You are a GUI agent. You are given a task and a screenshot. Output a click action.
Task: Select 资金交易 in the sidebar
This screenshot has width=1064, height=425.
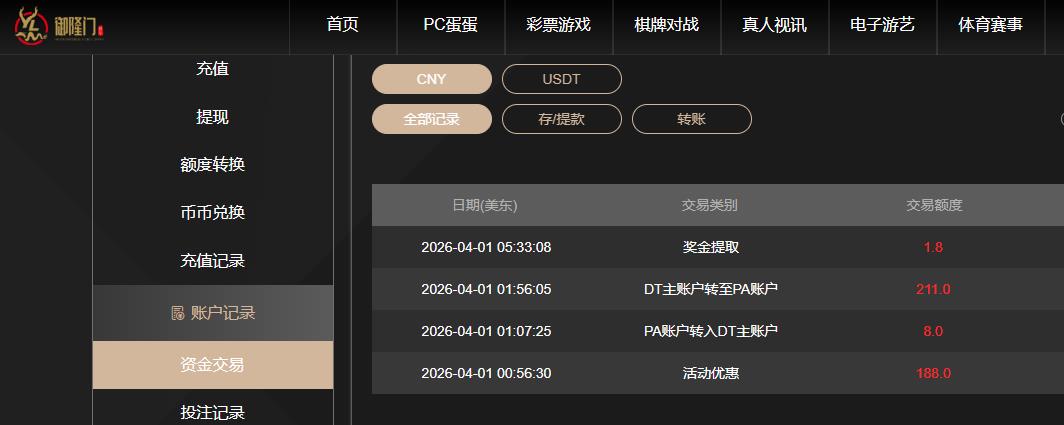[x=212, y=365]
